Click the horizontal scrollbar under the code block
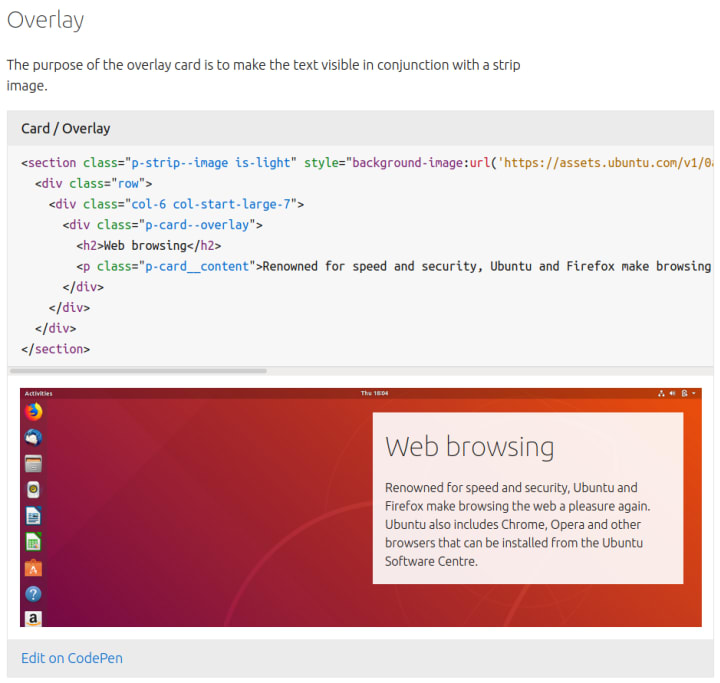This screenshot has width=720, height=683. [138, 371]
